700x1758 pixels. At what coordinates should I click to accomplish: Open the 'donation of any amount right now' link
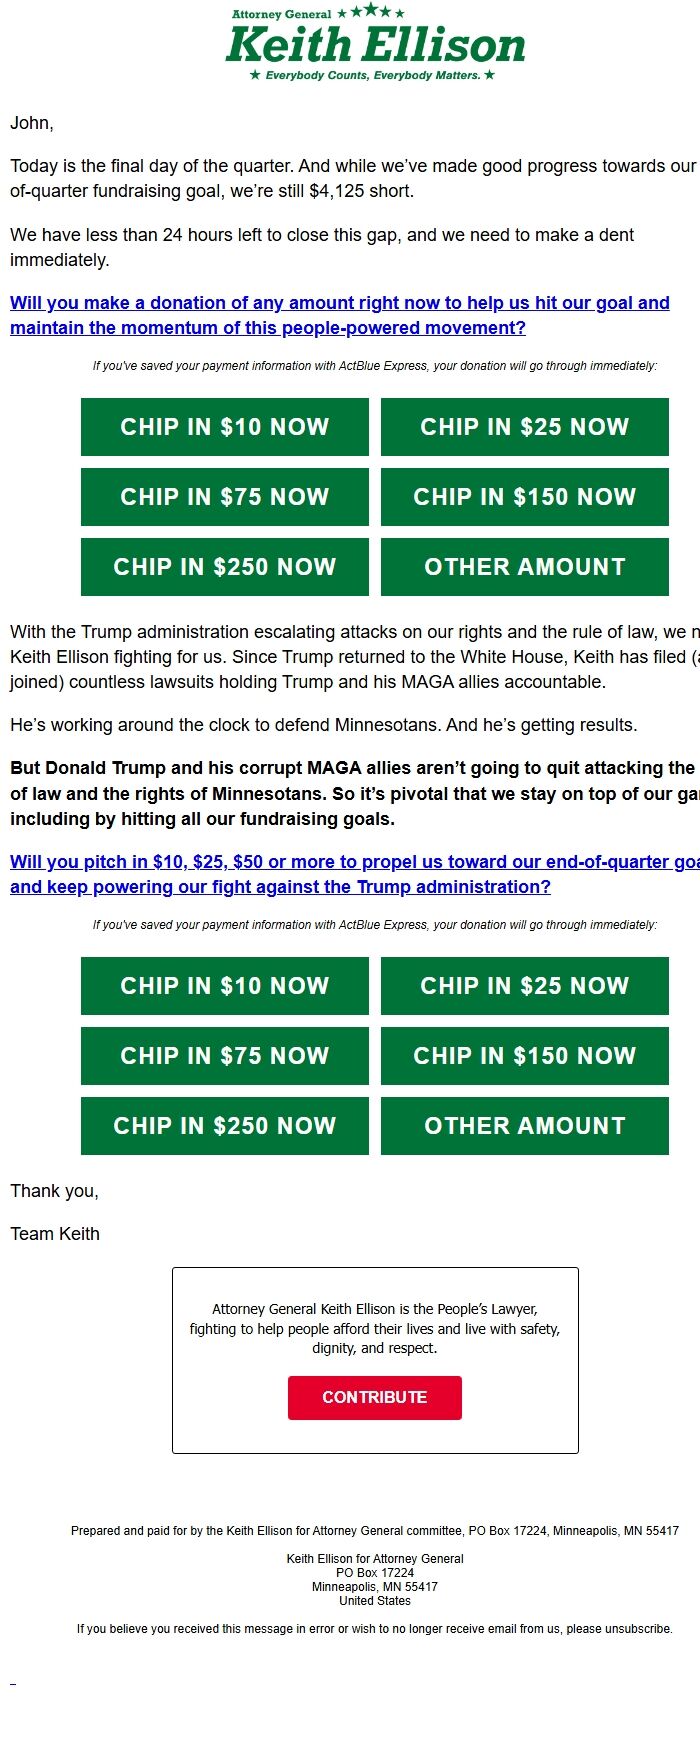(339, 315)
